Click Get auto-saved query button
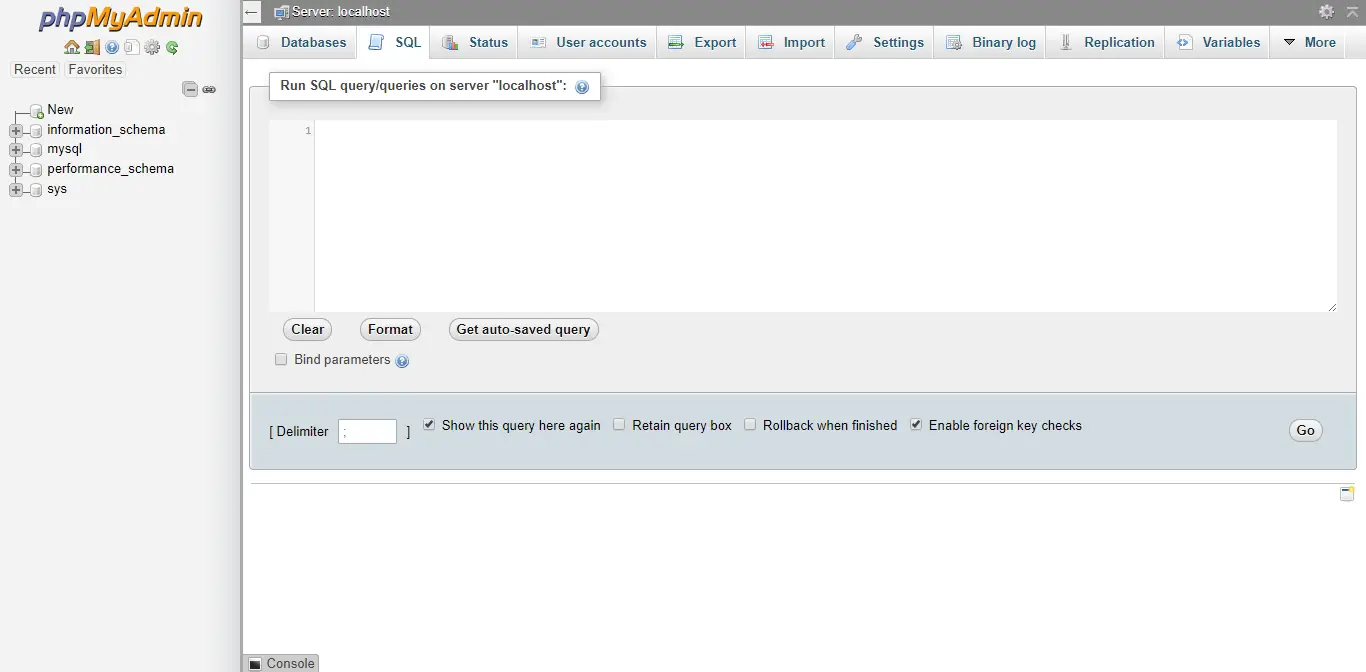Viewport: 1366px width, 672px height. point(523,330)
